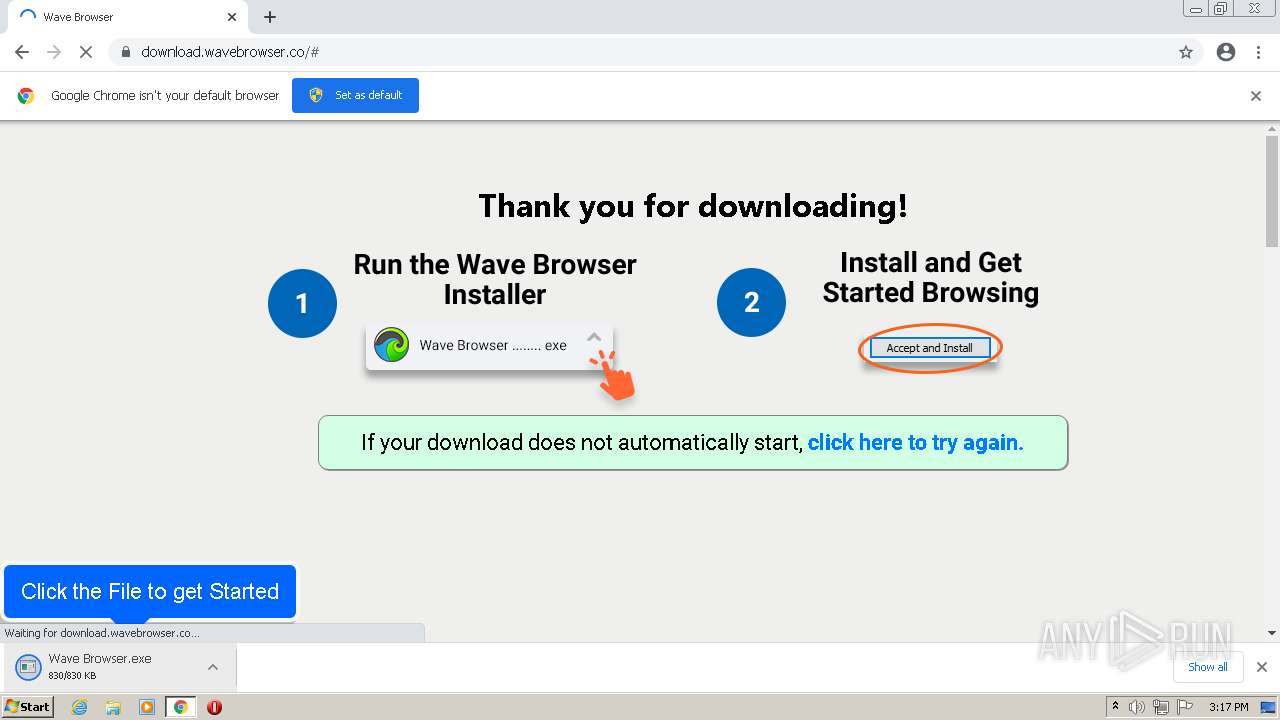This screenshot has height=720, width=1280.
Task: Click the Show Desktop button
Action: pos(1269,707)
